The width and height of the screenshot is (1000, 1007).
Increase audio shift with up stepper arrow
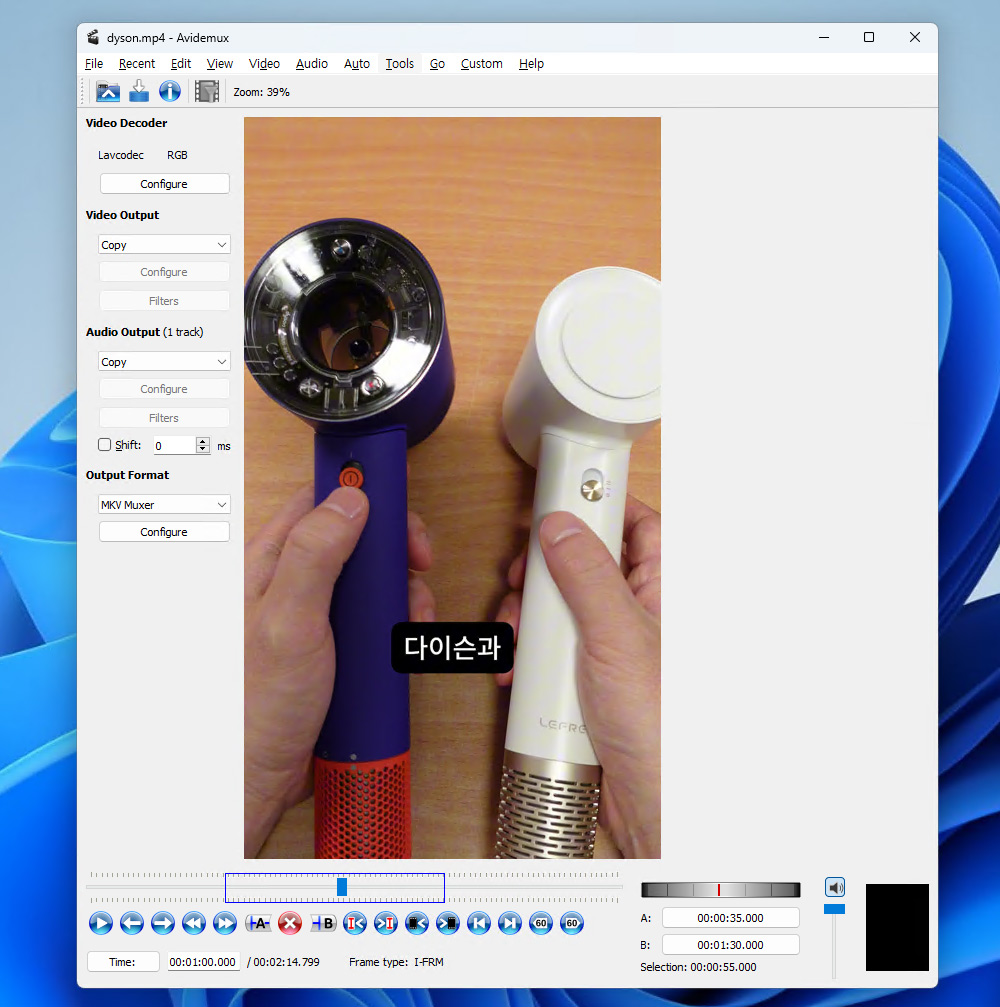tap(203, 441)
